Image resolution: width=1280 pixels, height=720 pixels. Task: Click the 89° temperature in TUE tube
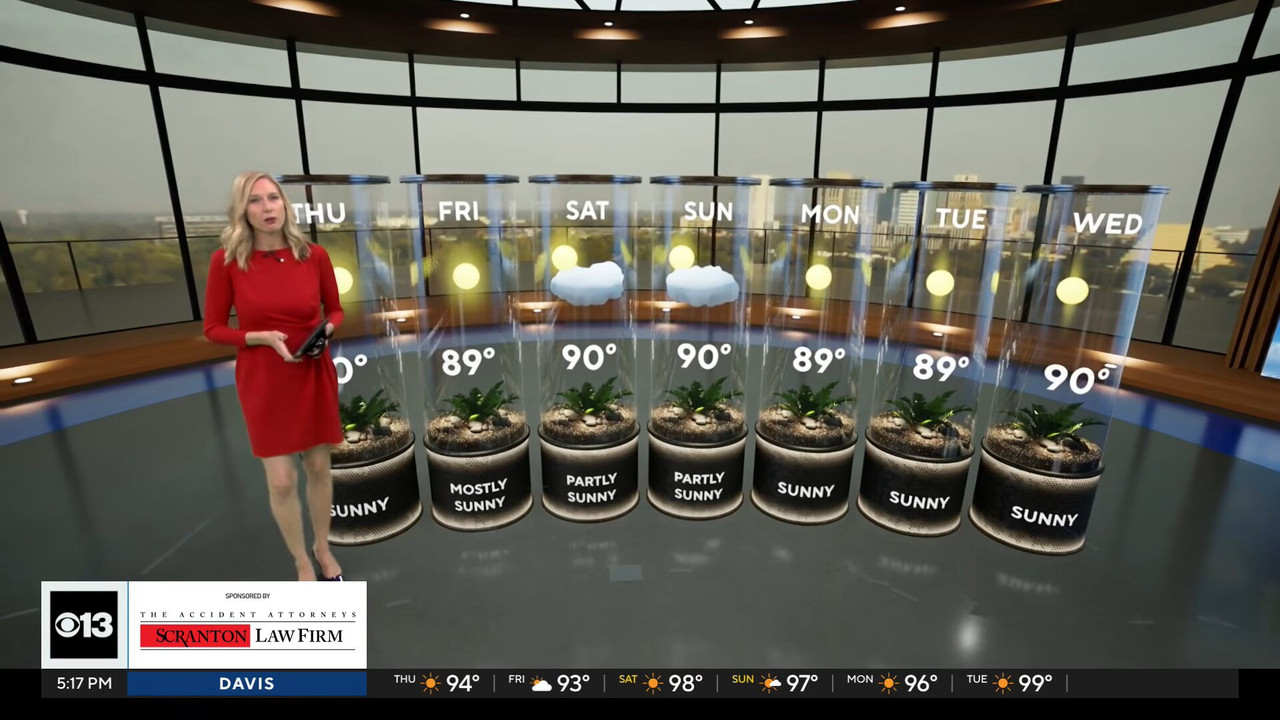[x=942, y=367]
